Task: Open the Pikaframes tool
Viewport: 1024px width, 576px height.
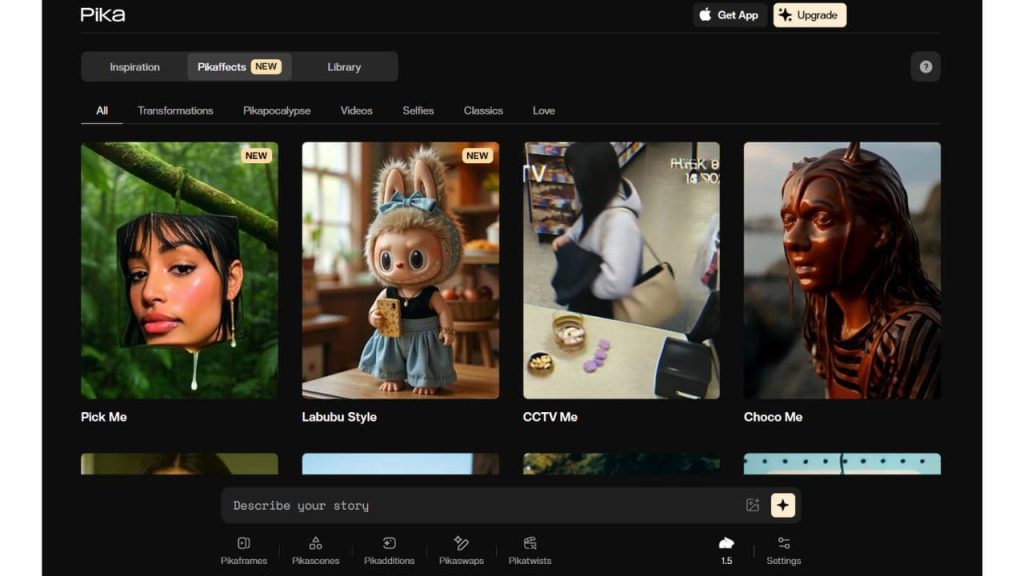Action: pyautogui.click(x=244, y=549)
